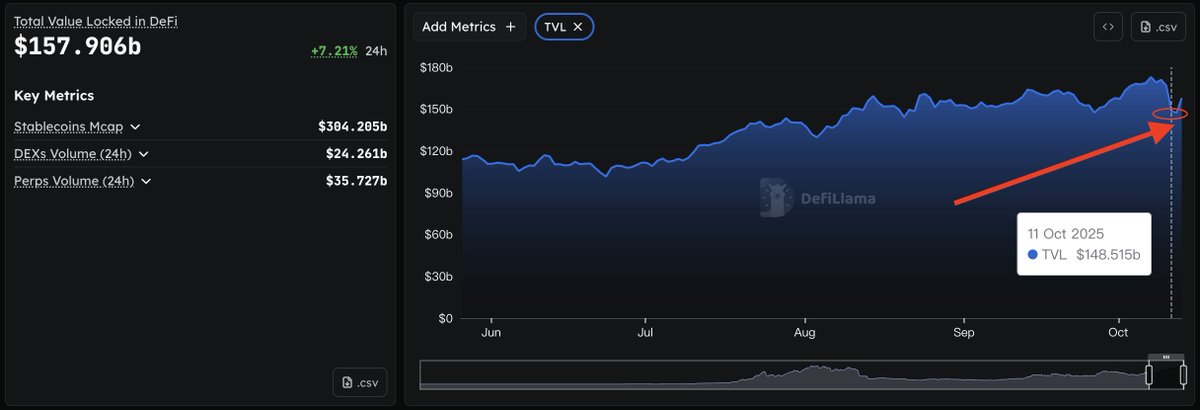
Task: Click the DefiLlama llama watermark logo
Action: point(772,197)
